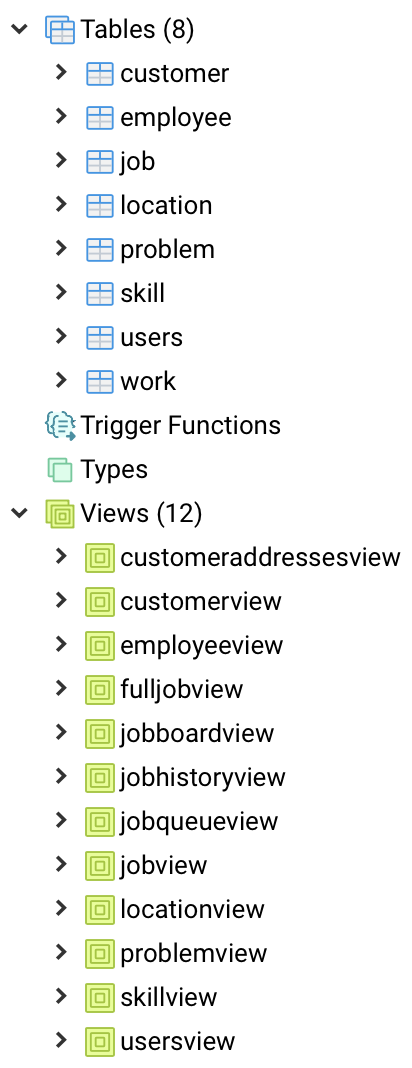
Task: Click the Tables group icon
Action: pyautogui.click(x=59, y=30)
